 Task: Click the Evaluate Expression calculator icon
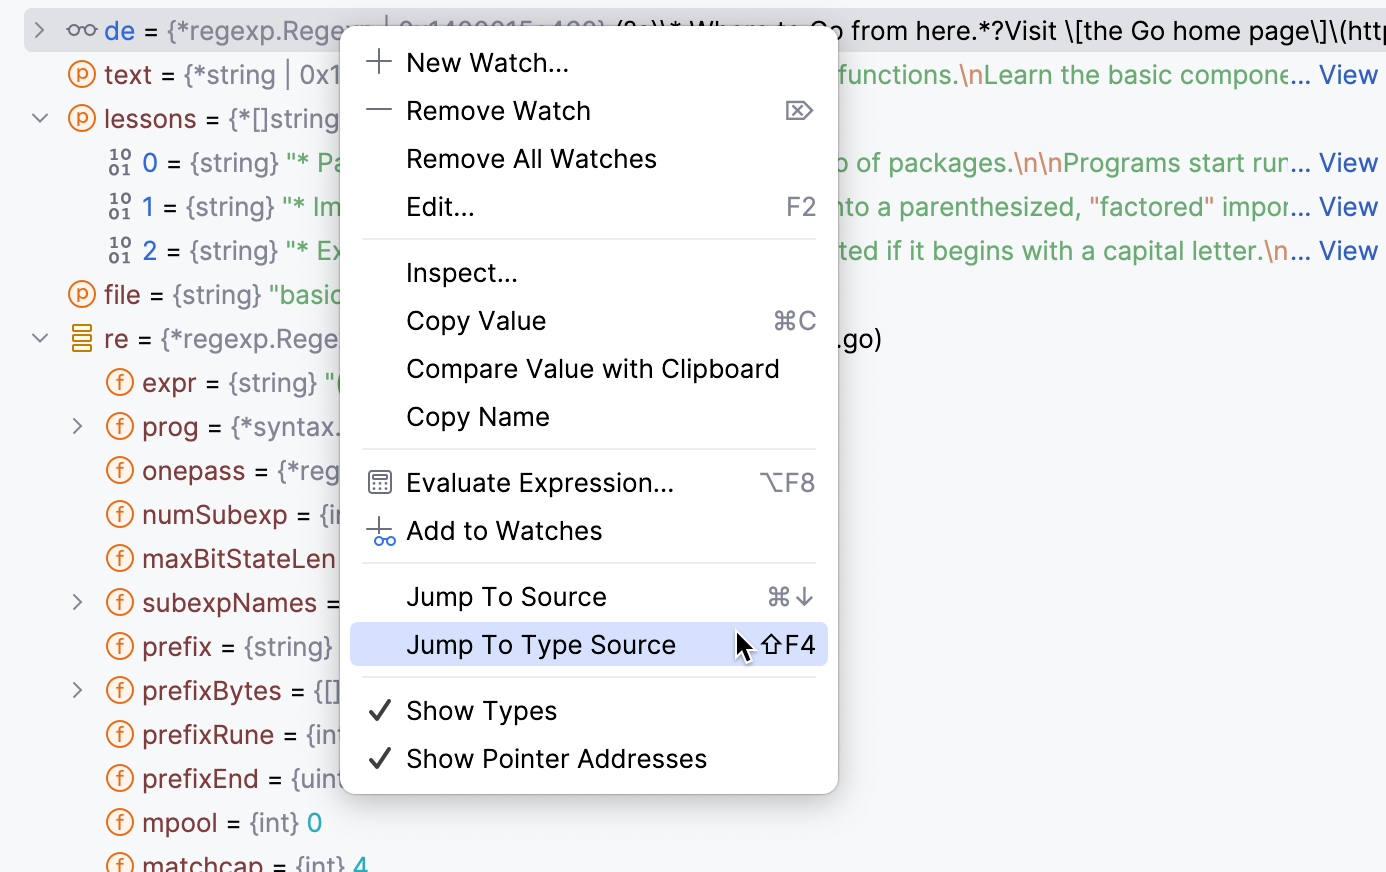click(x=380, y=482)
